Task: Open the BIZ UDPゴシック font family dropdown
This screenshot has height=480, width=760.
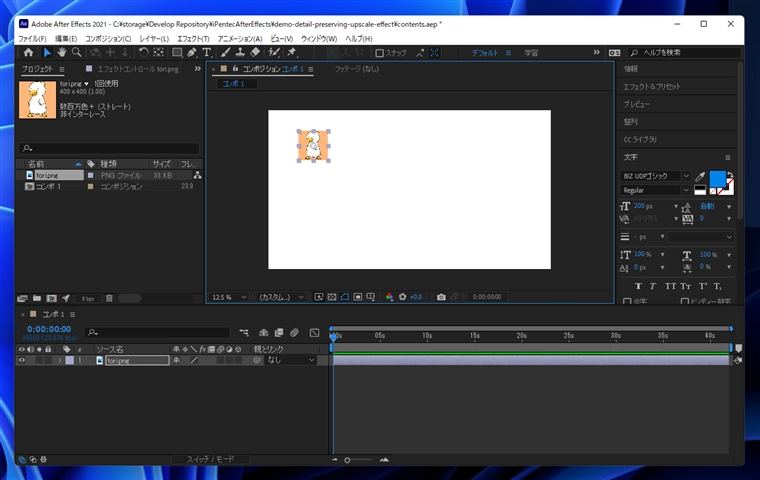Action: tap(655, 176)
